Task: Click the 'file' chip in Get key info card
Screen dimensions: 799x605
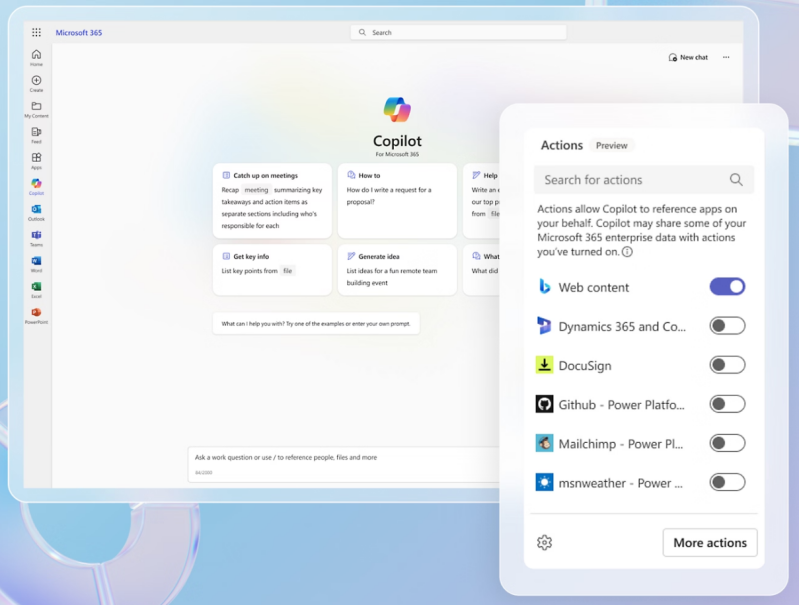Action: [x=288, y=271]
